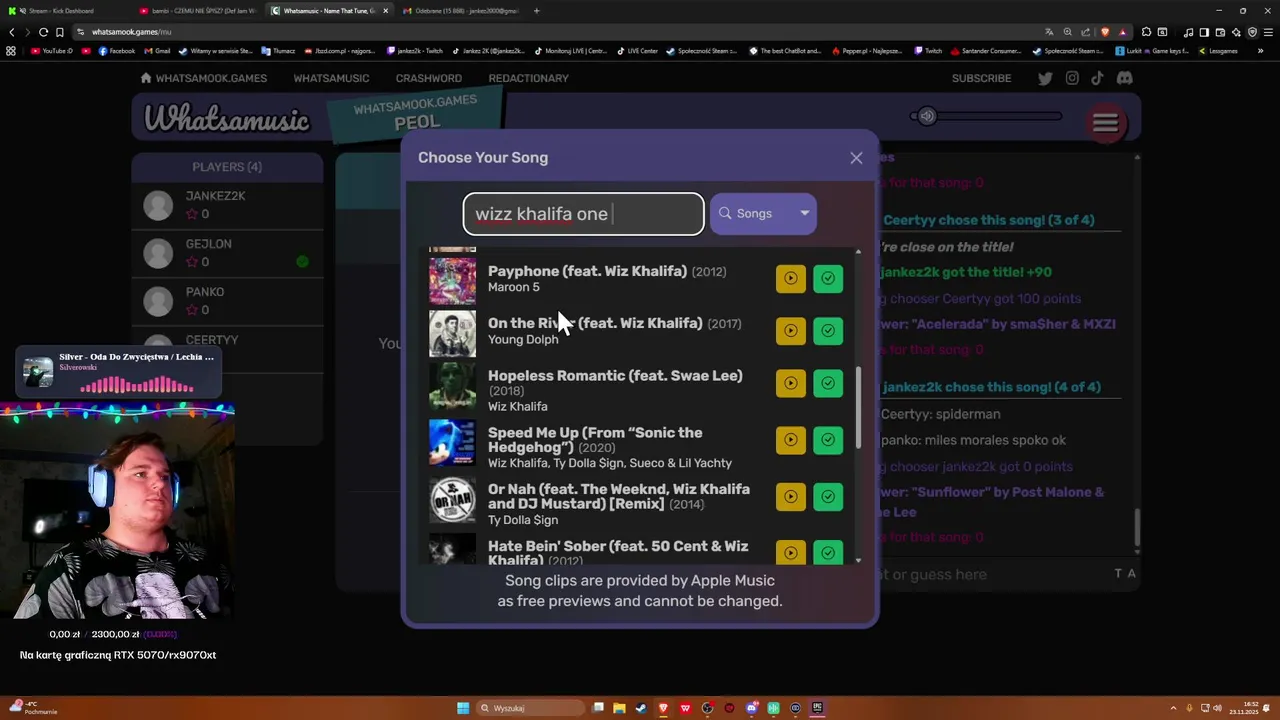
Task: Click the Brave Shields icon
Action: [1105, 32]
